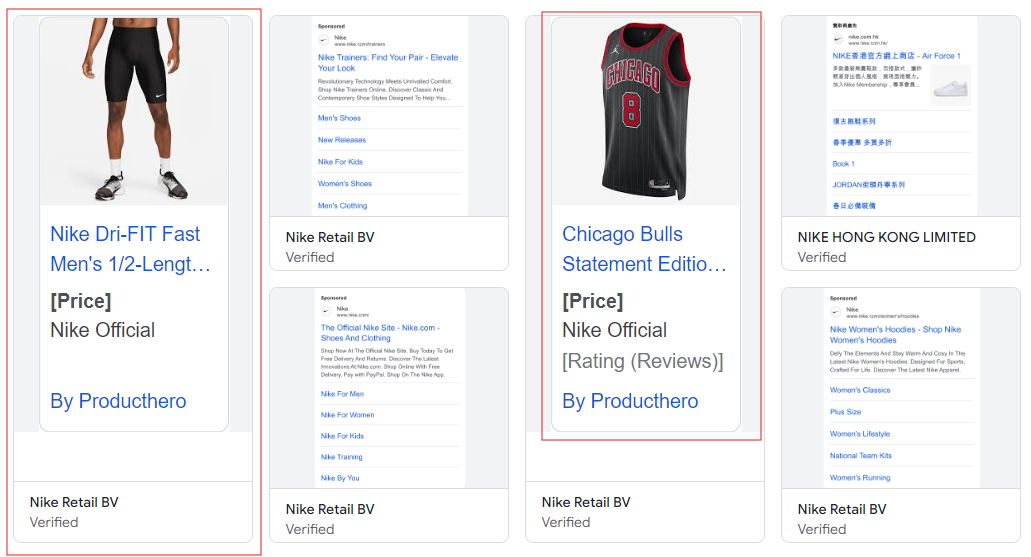Select the Nike By You sitelink
Screen dimensions: 1031x557
point(340,478)
